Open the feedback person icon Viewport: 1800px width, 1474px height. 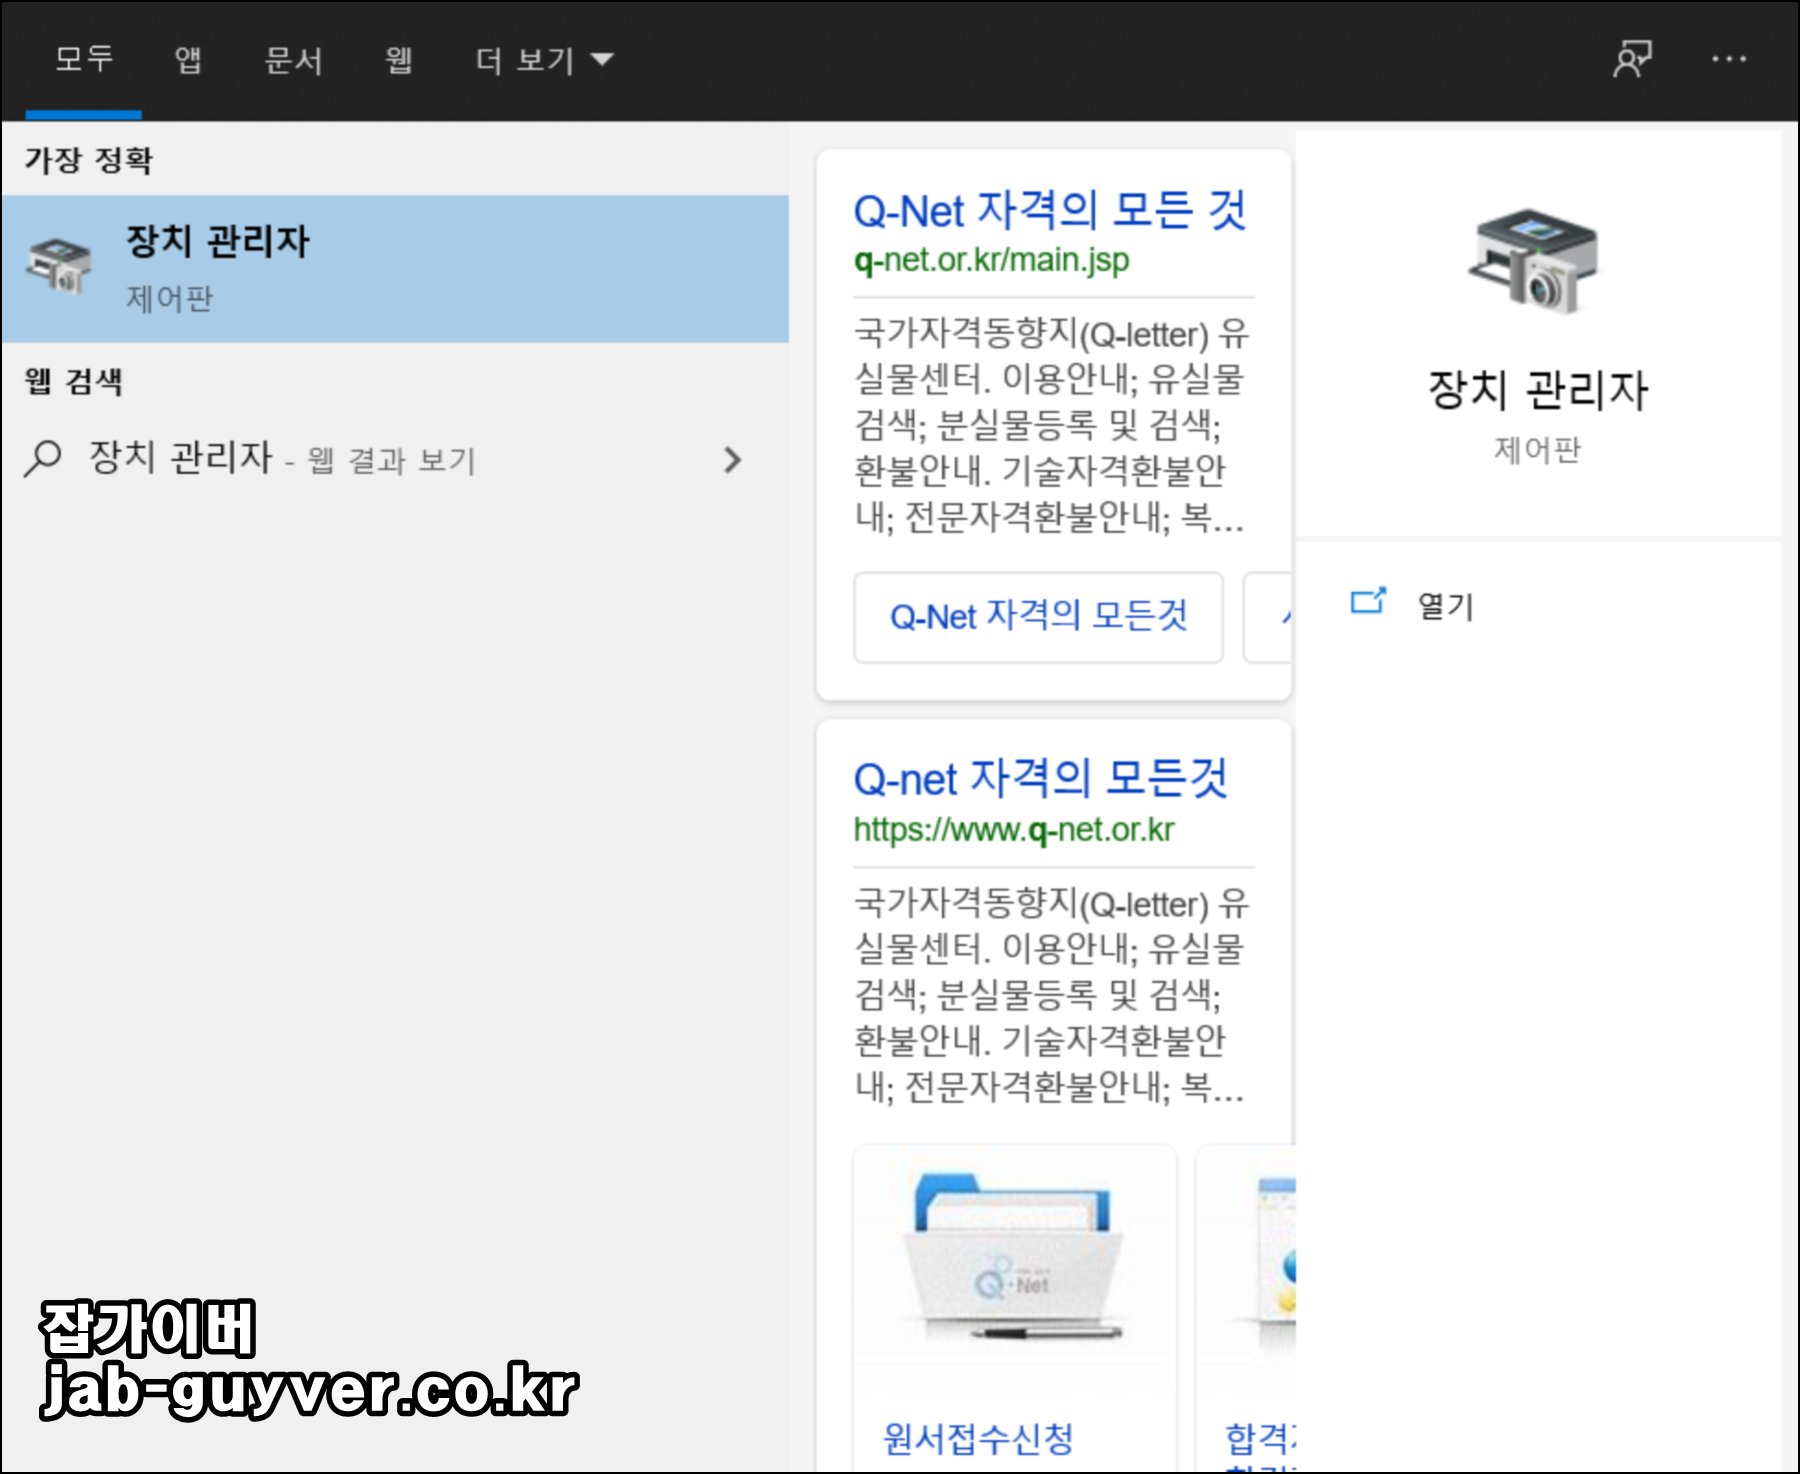(1632, 59)
